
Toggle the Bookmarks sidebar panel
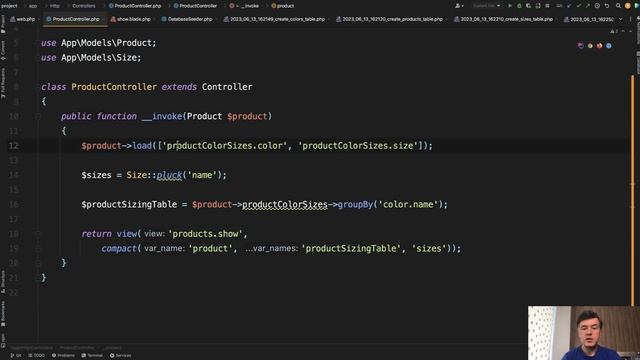pyautogui.click(x=3, y=314)
